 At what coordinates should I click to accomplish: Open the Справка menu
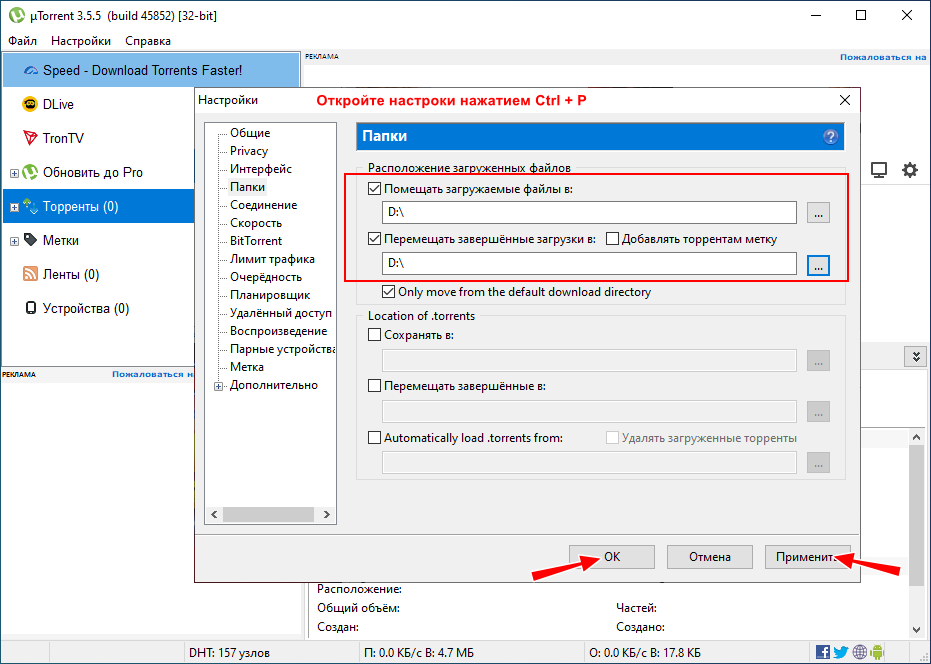point(148,41)
